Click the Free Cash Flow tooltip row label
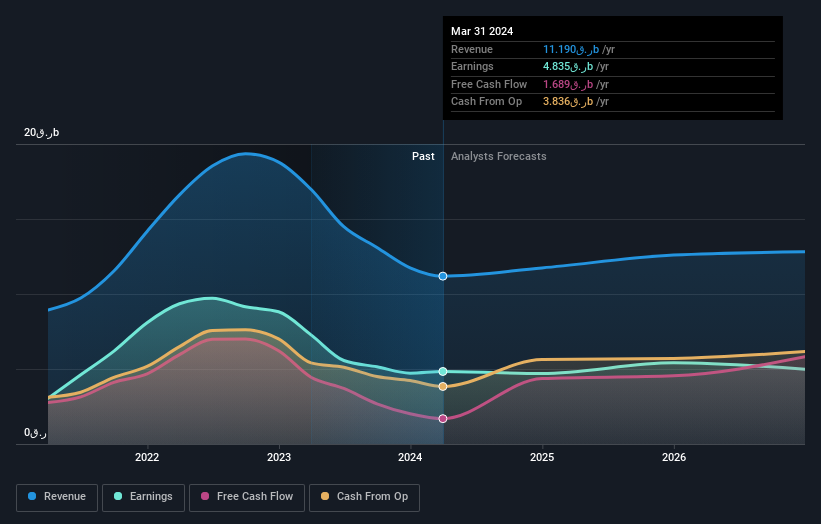Screen dimensions: 821x524 [489, 84]
